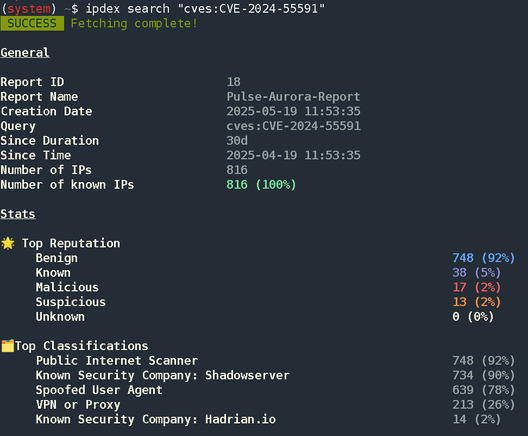Screen dimensions: 528x436
Task: Click Known Security Company: Hadrian.io entry
Action: pyautogui.click(x=156, y=420)
